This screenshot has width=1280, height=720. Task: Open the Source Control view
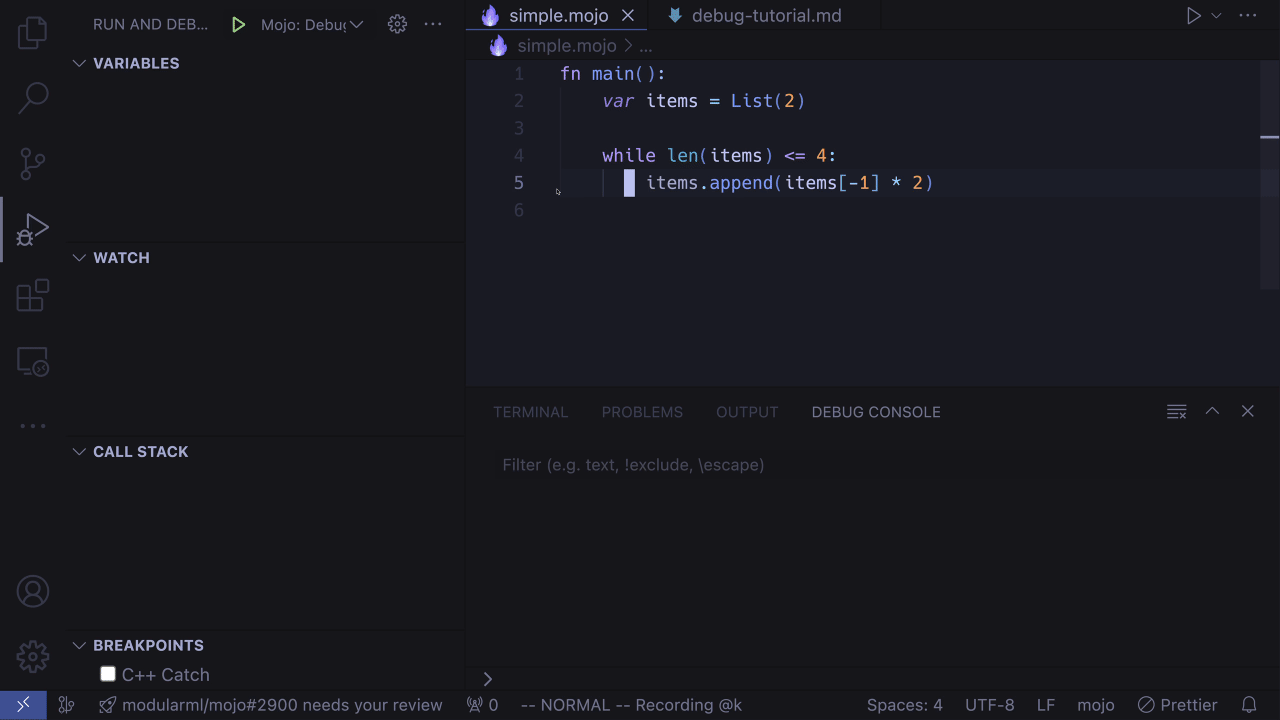click(x=33, y=163)
